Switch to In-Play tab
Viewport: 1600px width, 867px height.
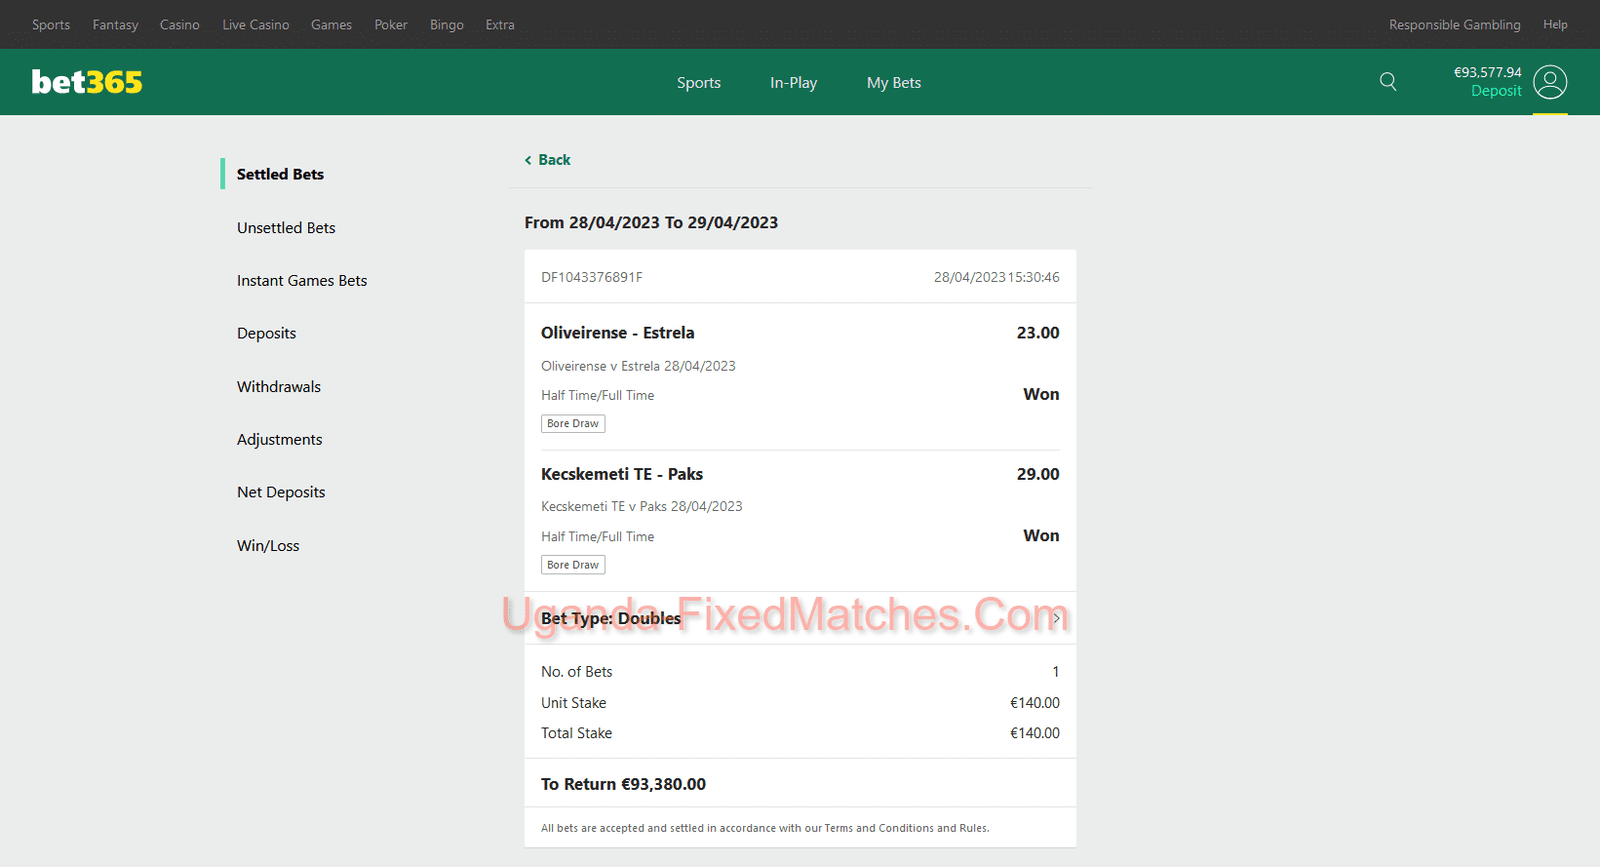pos(793,83)
